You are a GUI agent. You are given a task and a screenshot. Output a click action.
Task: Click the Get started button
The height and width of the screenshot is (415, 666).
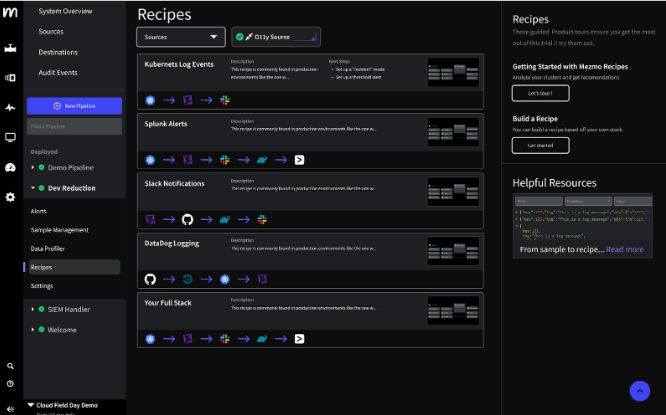(x=540, y=145)
